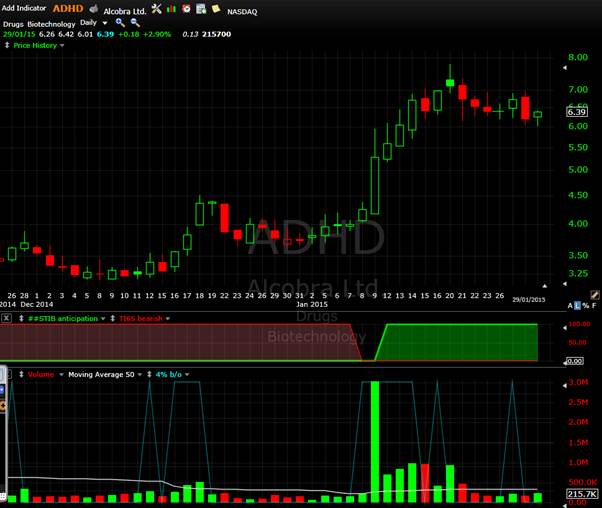Image resolution: width=602 pixels, height=508 pixels.
Task: Click move arrows beside ##STIB anticipation
Action: (x=22, y=318)
